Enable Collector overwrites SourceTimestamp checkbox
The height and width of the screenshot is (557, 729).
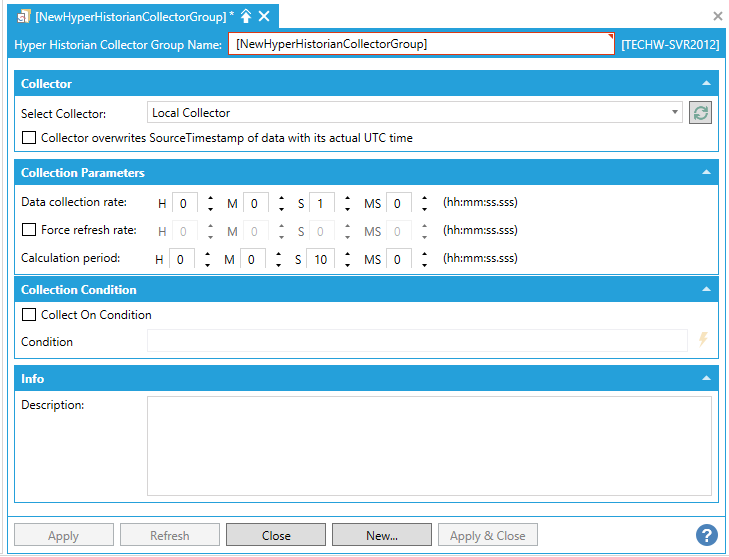[29, 138]
